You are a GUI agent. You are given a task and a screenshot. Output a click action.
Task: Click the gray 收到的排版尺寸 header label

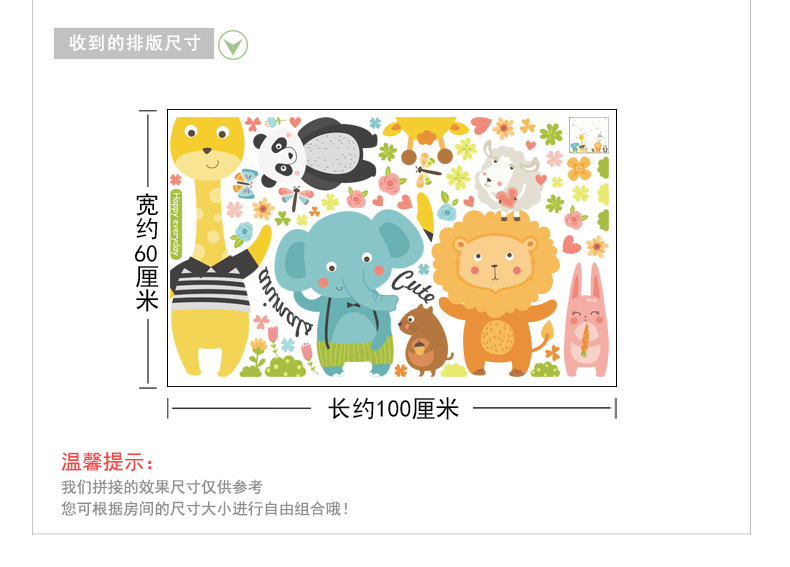click(134, 43)
